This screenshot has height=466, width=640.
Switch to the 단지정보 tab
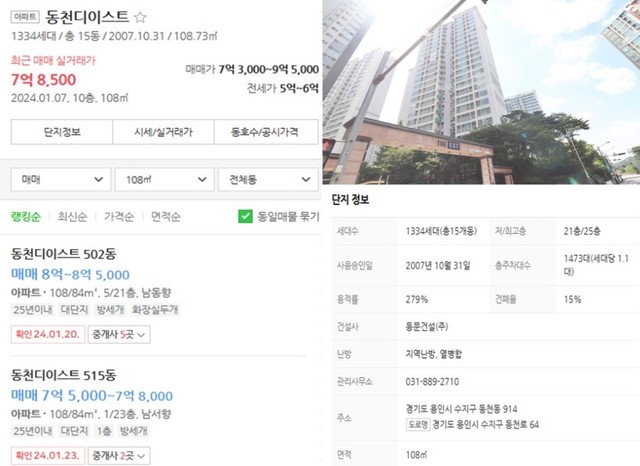point(62,132)
